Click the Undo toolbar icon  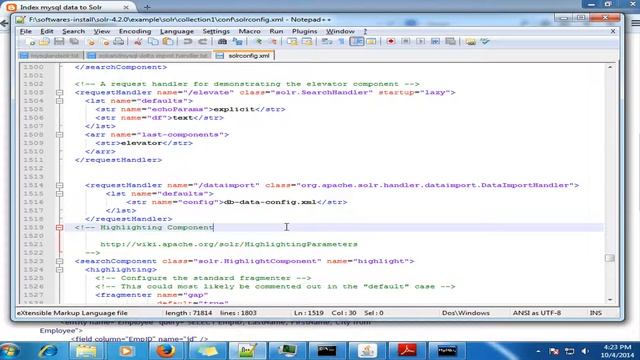click(187, 42)
